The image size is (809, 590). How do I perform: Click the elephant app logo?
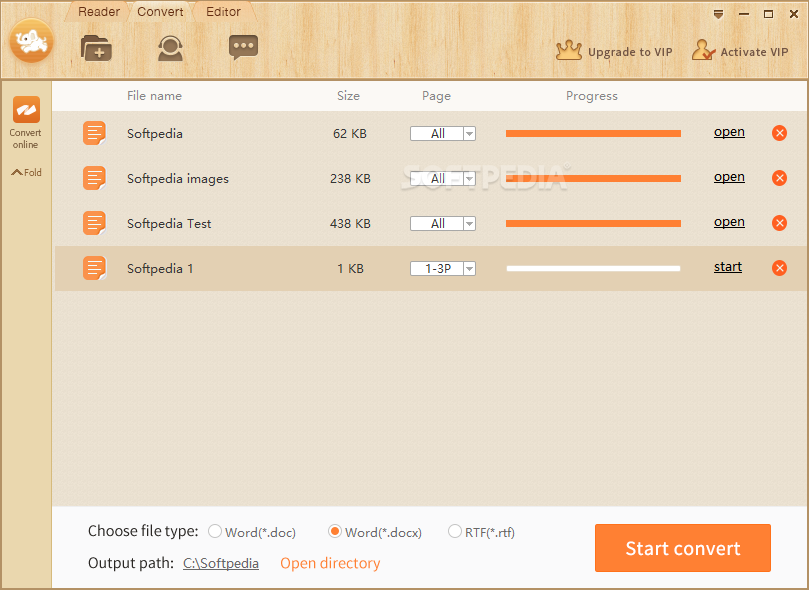point(31,40)
